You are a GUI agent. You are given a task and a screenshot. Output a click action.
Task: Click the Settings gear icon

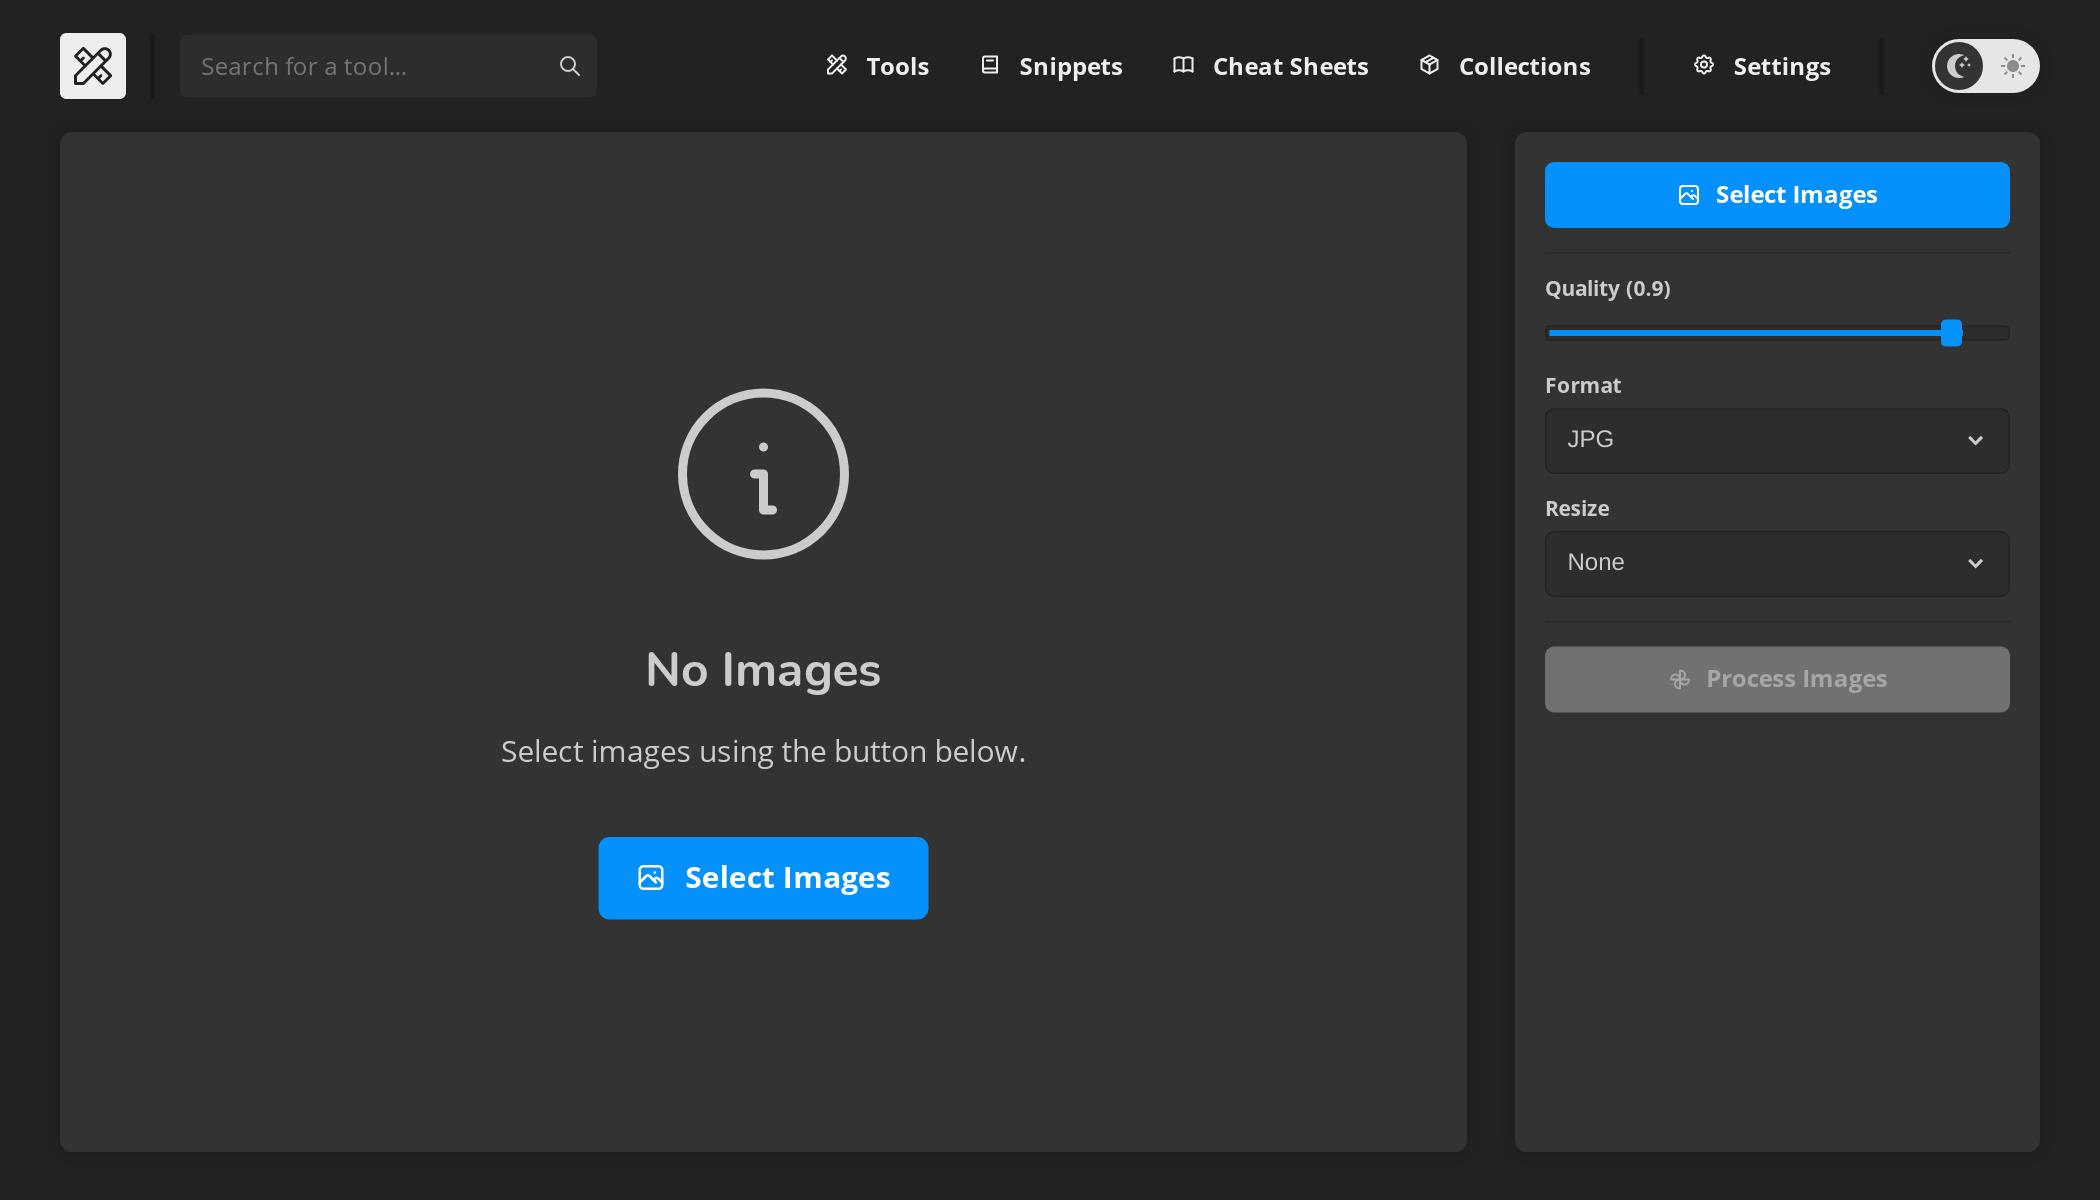(1704, 65)
